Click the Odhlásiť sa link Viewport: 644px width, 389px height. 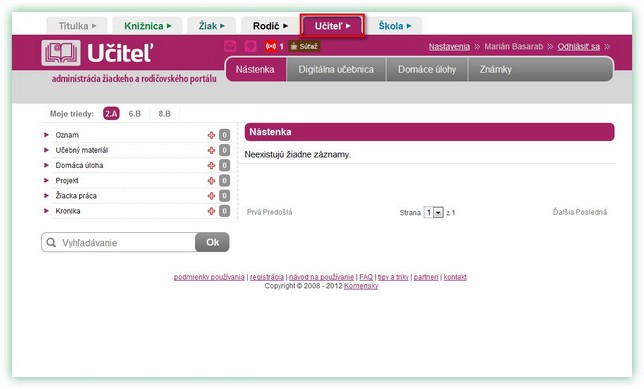pyautogui.click(x=578, y=46)
